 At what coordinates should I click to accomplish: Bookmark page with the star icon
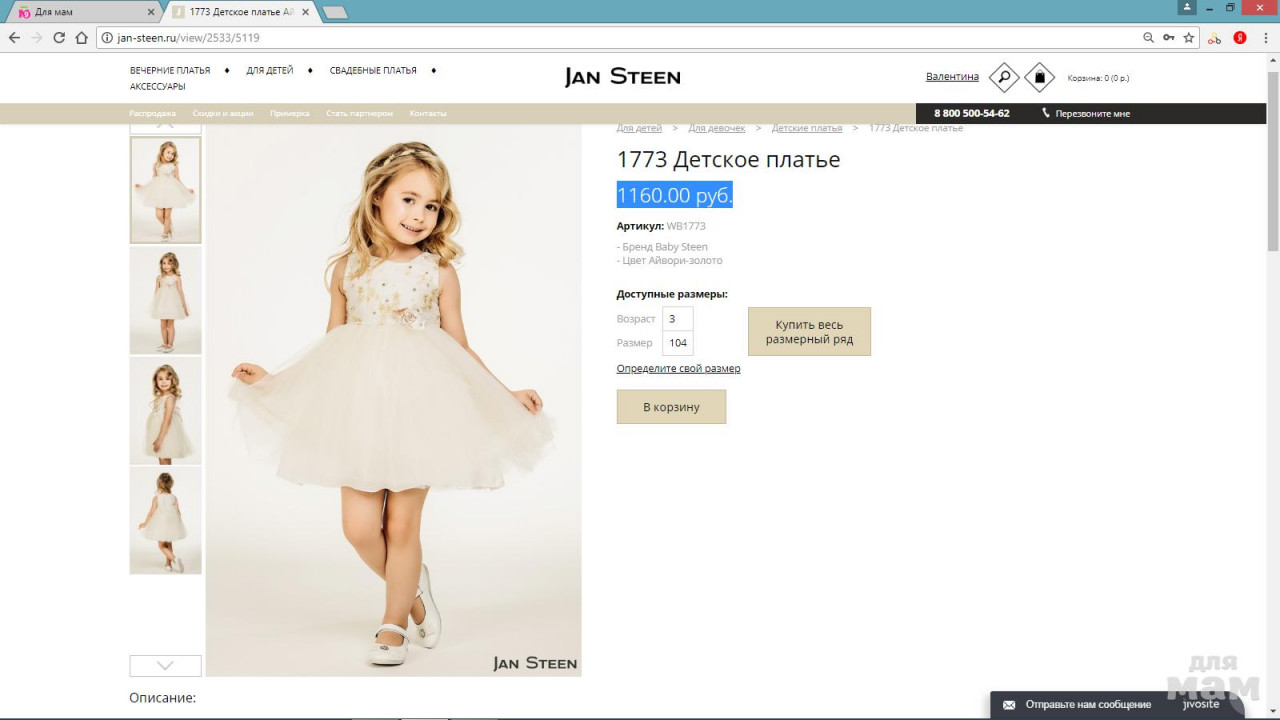1189,38
